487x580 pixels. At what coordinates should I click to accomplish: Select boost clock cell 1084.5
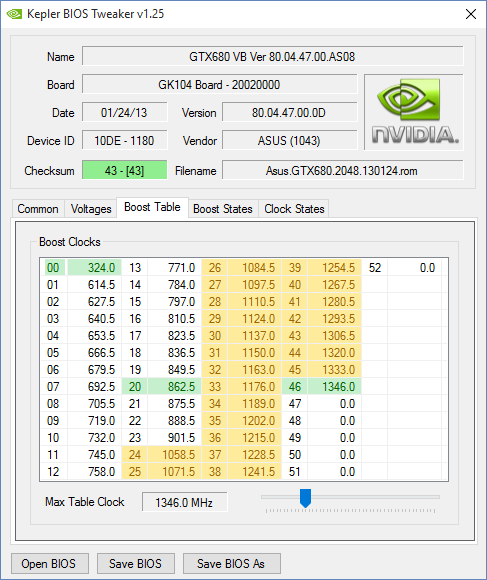(x=255, y=267)
